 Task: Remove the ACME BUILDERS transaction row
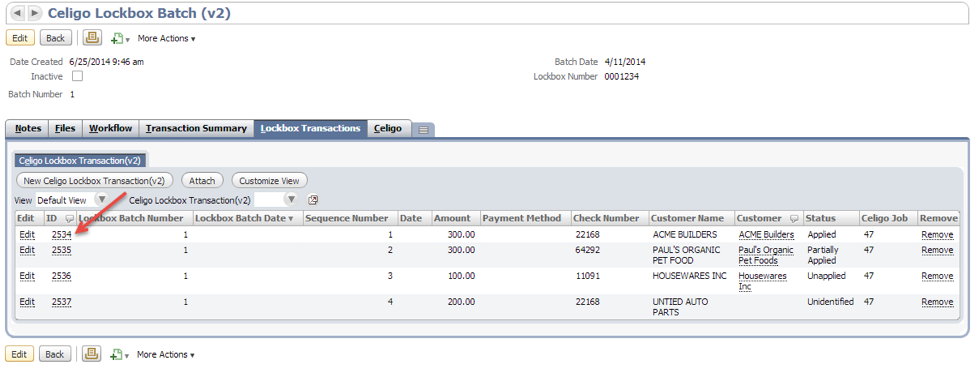point(937,235)
